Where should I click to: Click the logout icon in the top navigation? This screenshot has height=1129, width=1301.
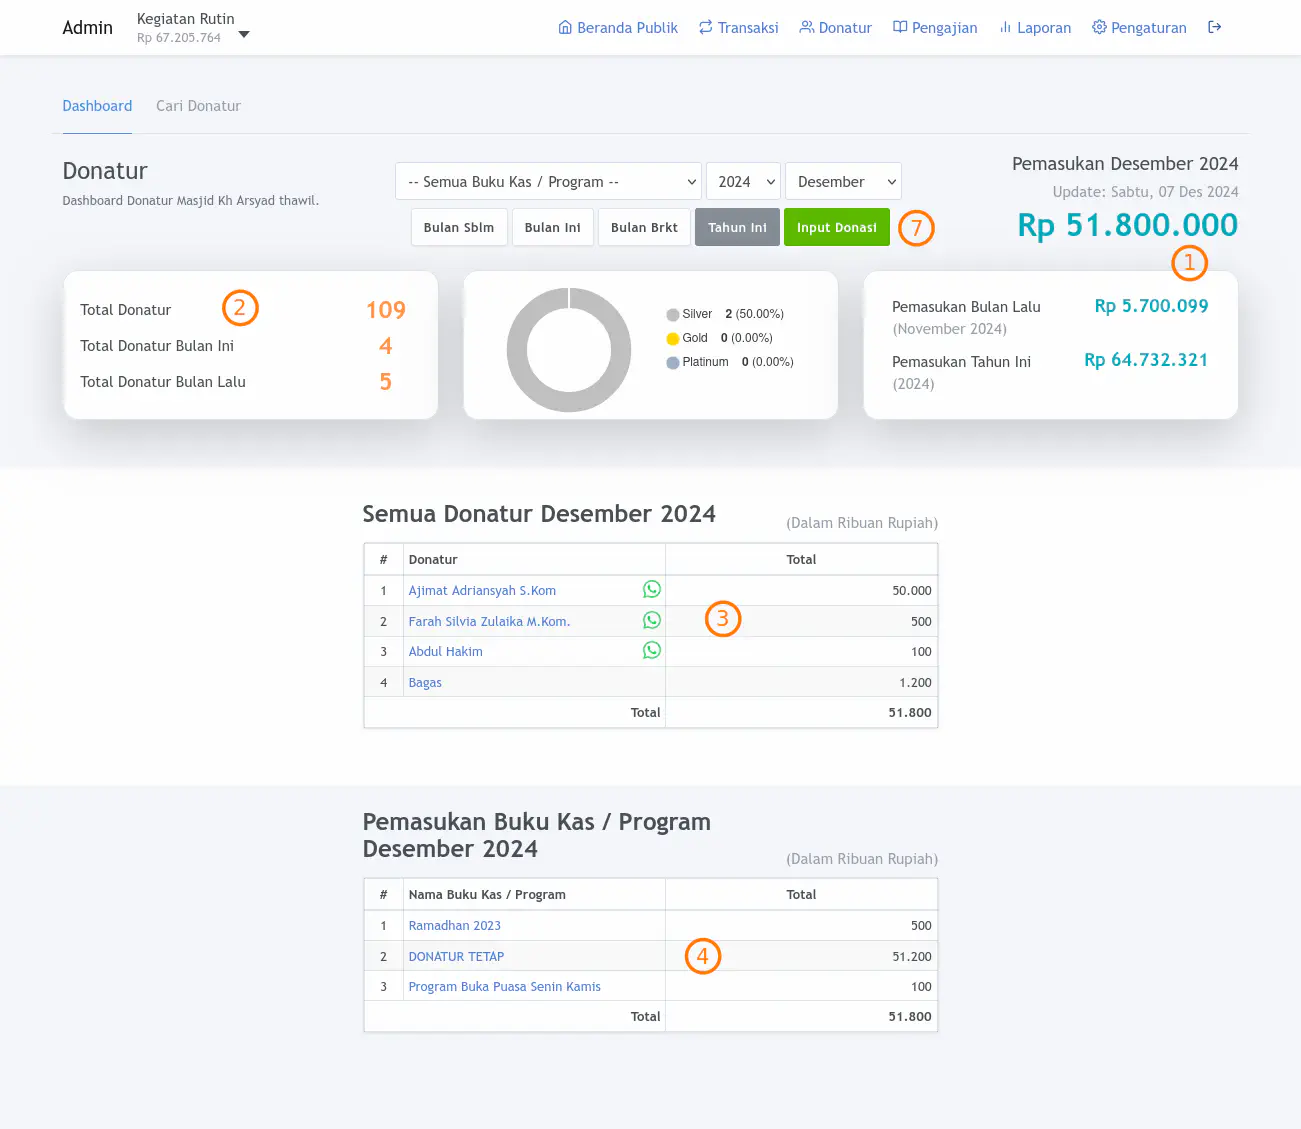pos(1214,27)
